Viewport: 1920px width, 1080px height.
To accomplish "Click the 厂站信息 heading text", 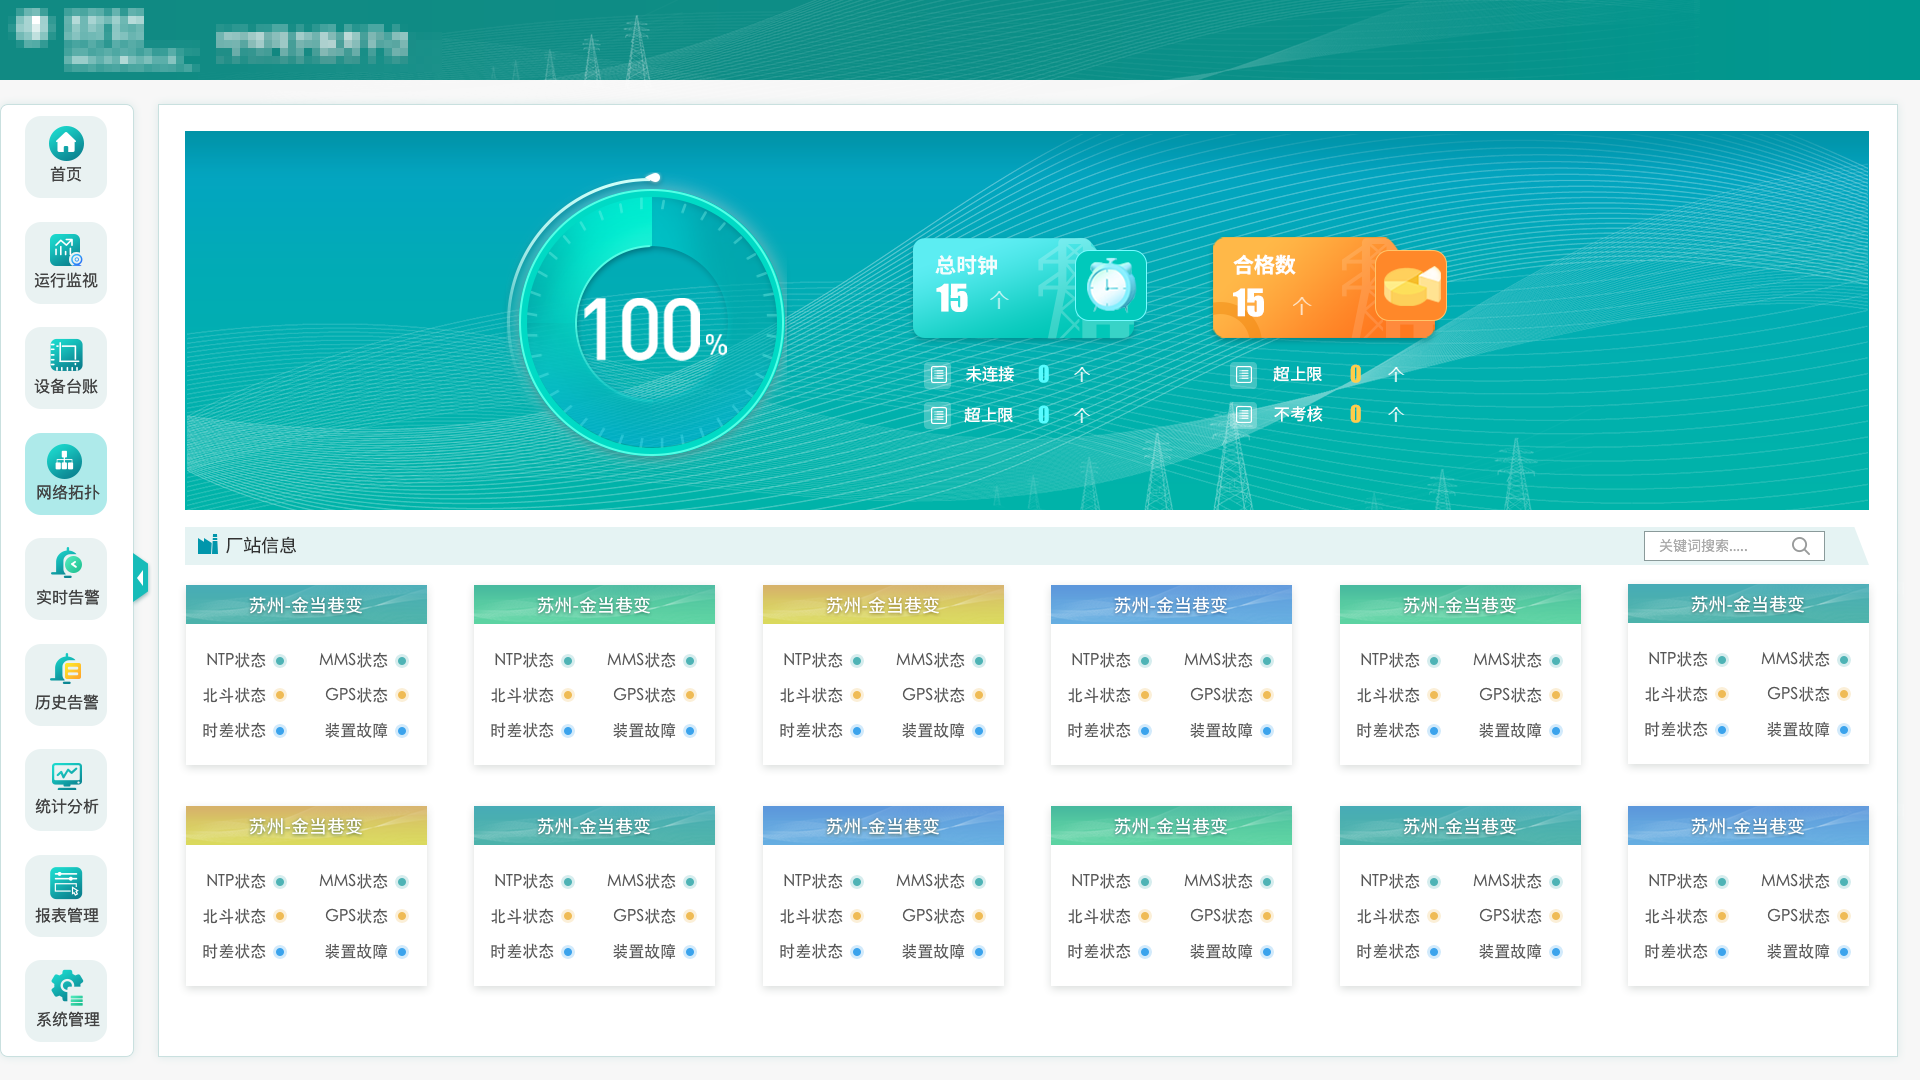I will 261,546.
